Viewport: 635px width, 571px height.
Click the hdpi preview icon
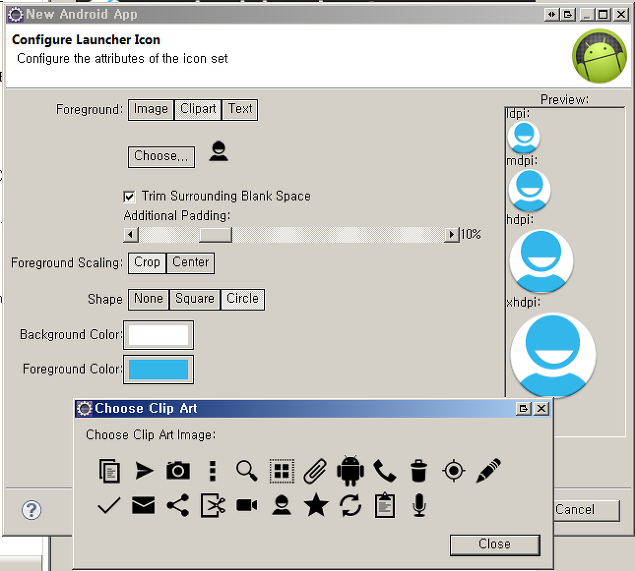click(x=541, y=261)
